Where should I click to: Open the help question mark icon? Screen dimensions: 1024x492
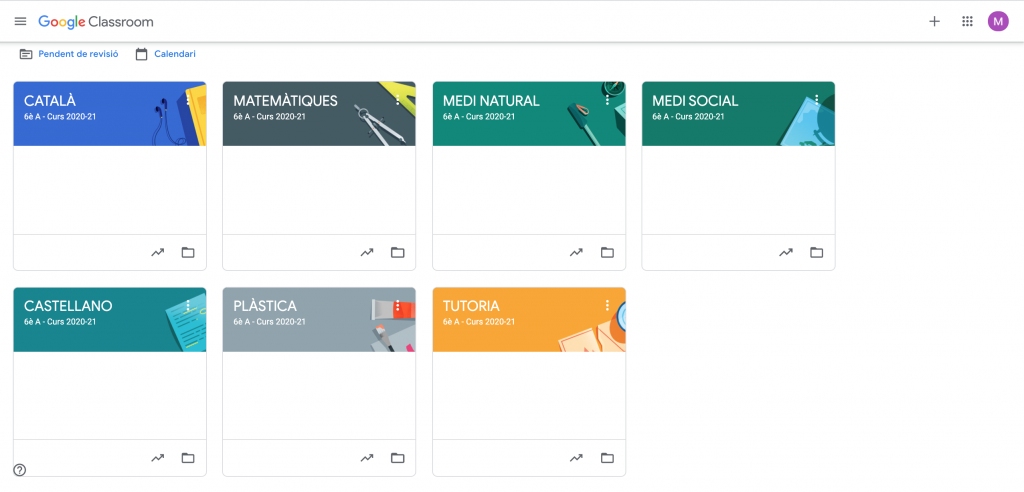coord(20,470)
